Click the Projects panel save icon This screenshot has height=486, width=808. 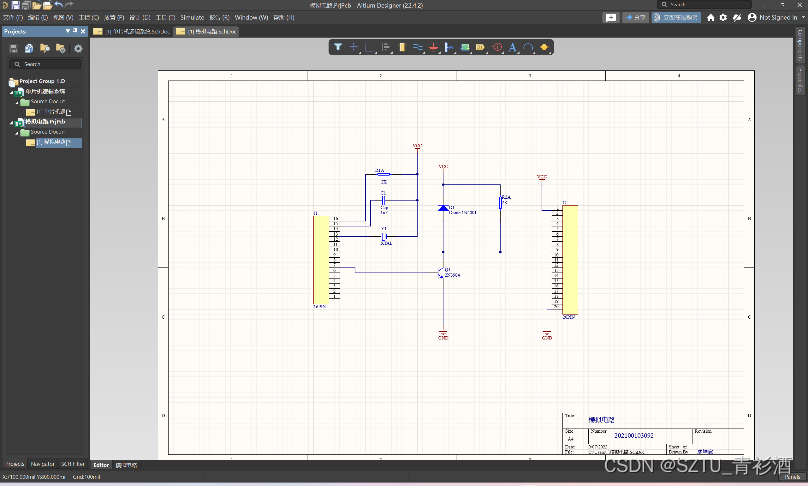point(14,48)
